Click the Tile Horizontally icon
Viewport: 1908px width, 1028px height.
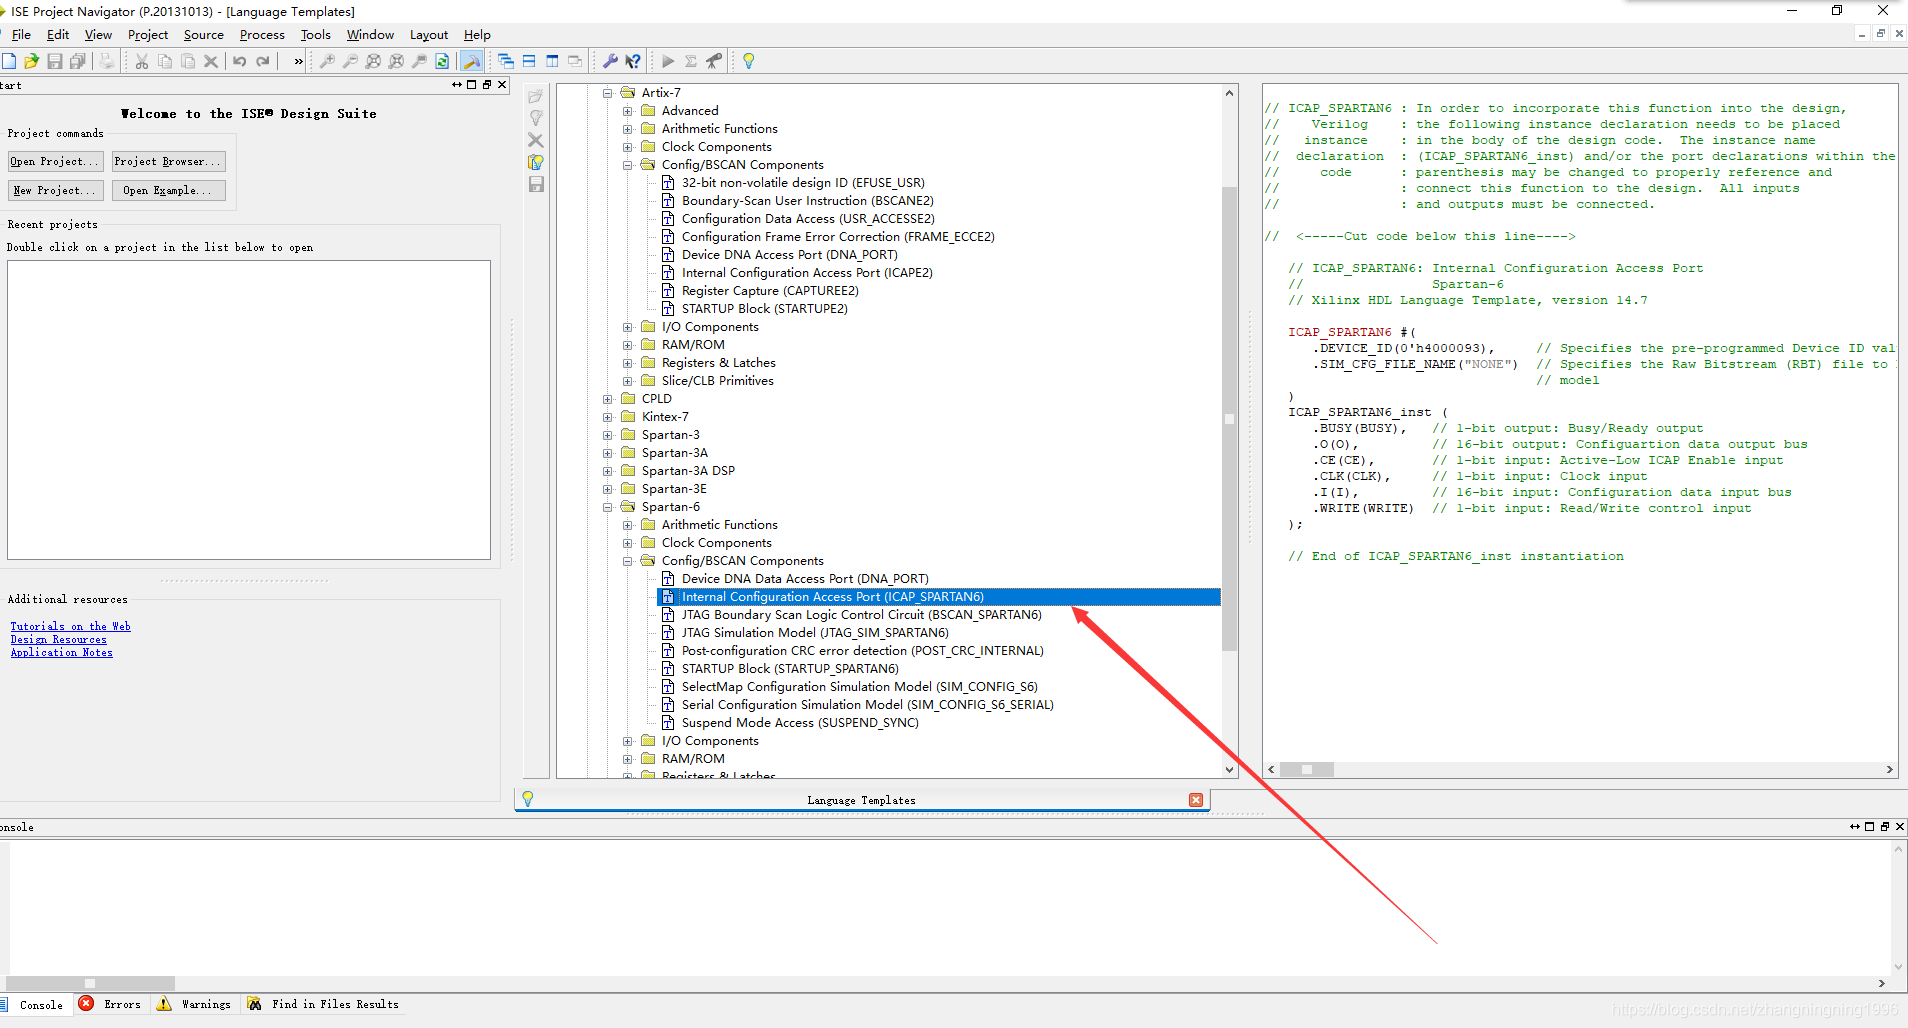coord(529,61)
